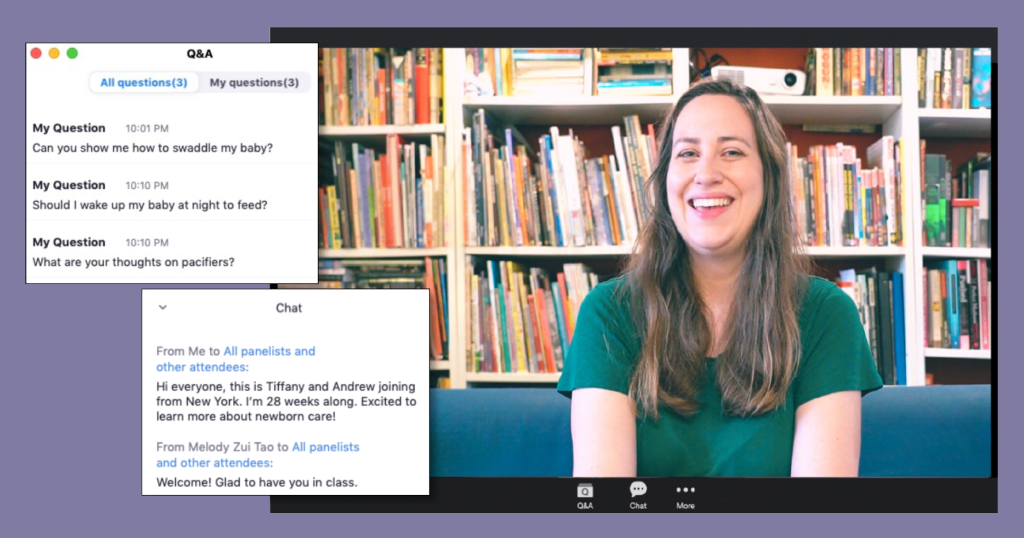Close the Q&A window with red button
This screenshot has height=538, width=1024.
(36, 53)
